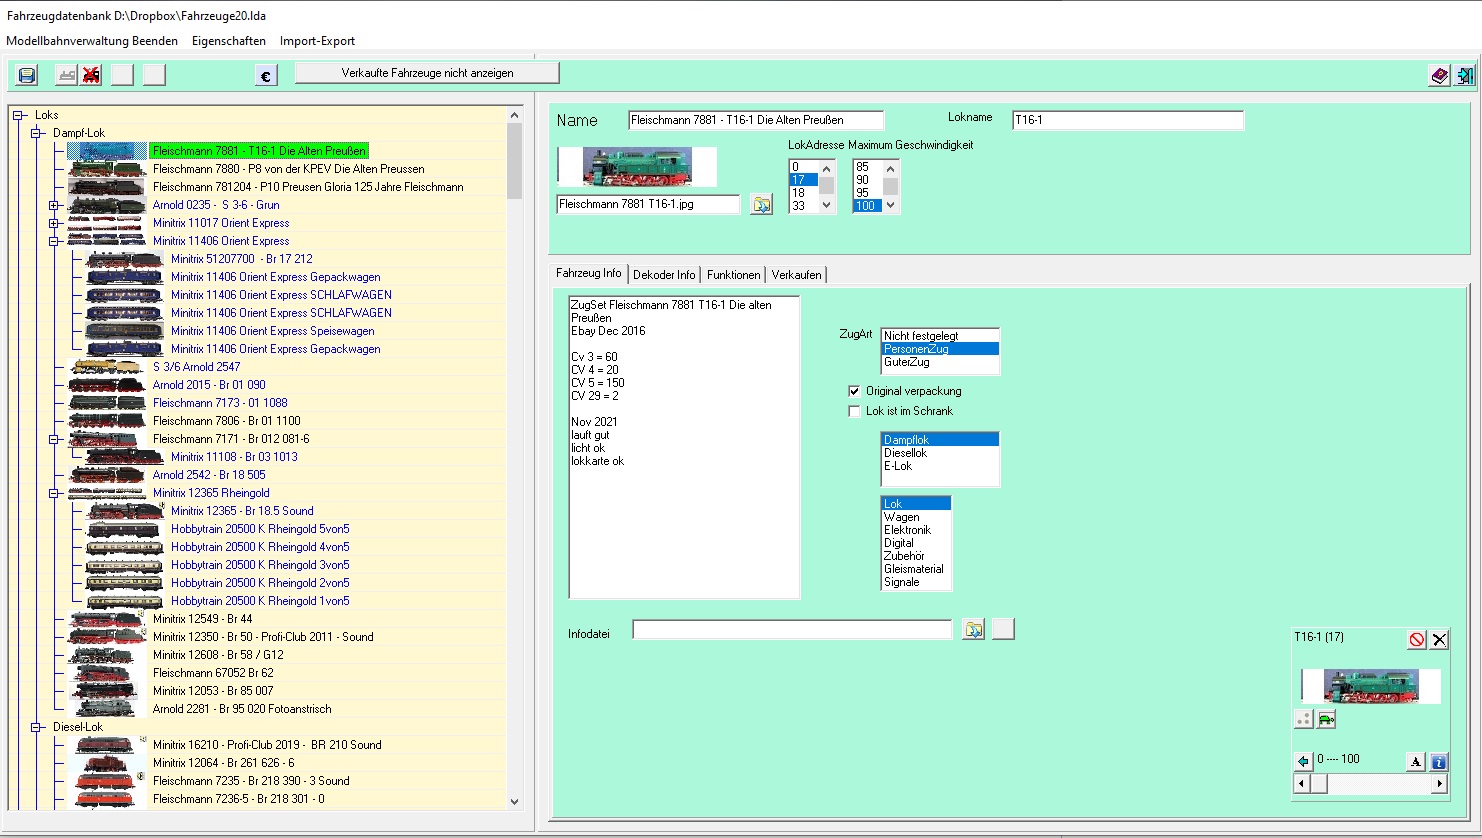Click the exit door icon at top right
The width and height of the screenshot is (1482, 838).
pyautogui.click(x=1464, y=76)
